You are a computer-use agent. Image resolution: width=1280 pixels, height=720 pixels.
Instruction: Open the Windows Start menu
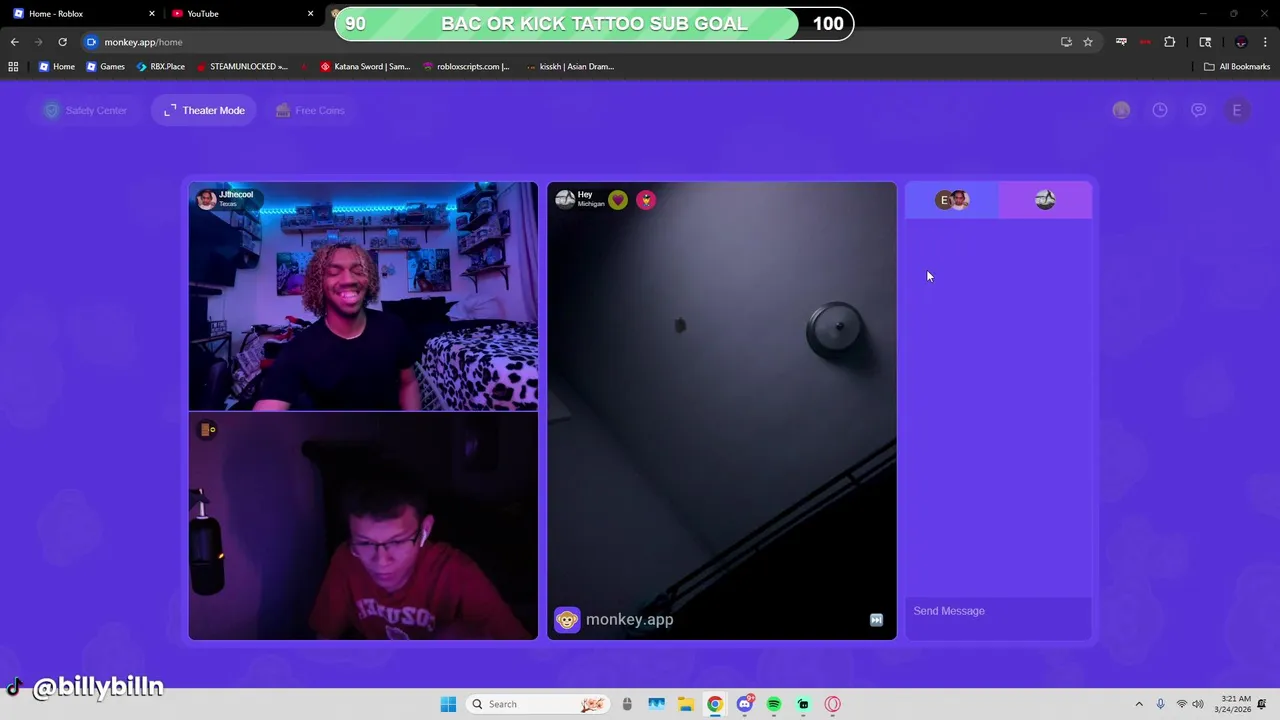point(448,704)
